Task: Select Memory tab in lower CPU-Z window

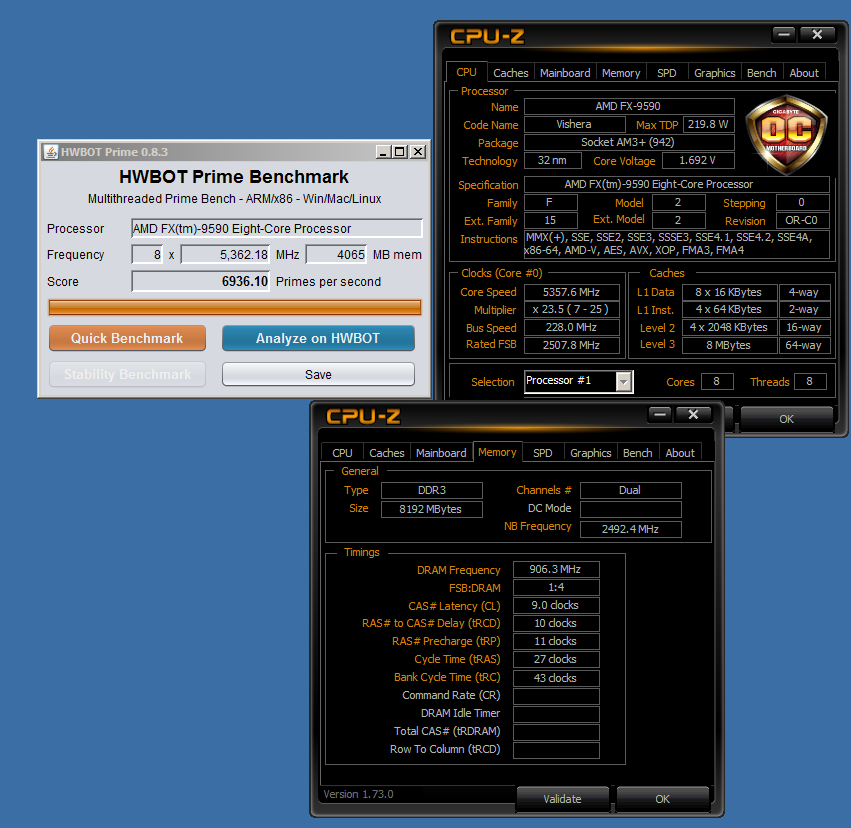Action: point(497,452)
